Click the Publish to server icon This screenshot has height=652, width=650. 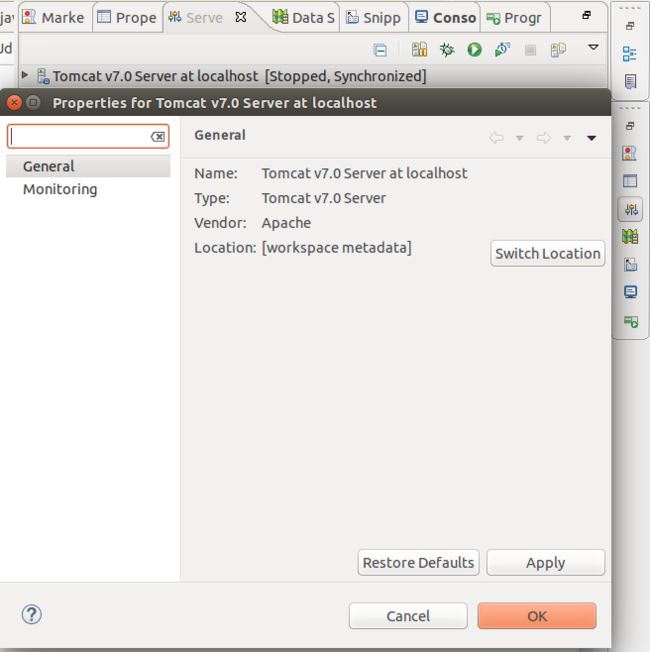point(558,49)
